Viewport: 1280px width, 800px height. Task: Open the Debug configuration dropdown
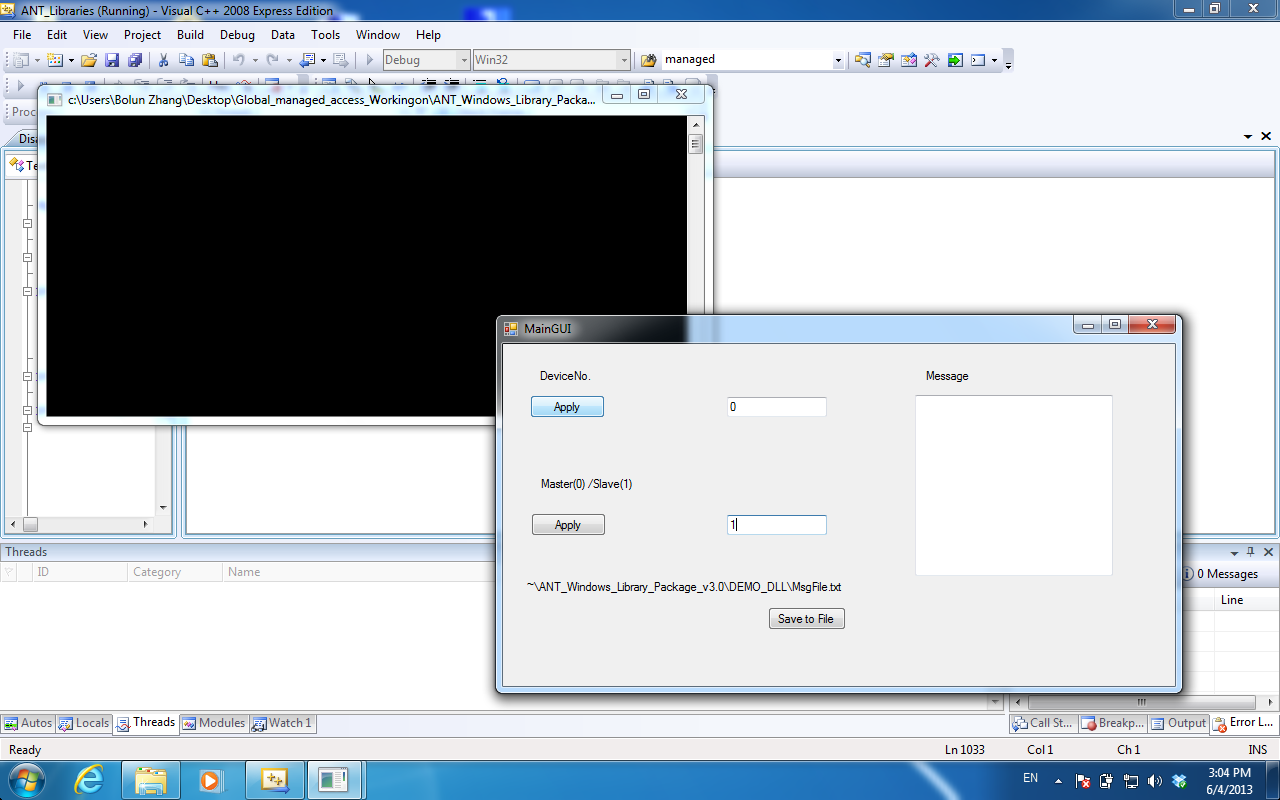click(x=464, y=60)
